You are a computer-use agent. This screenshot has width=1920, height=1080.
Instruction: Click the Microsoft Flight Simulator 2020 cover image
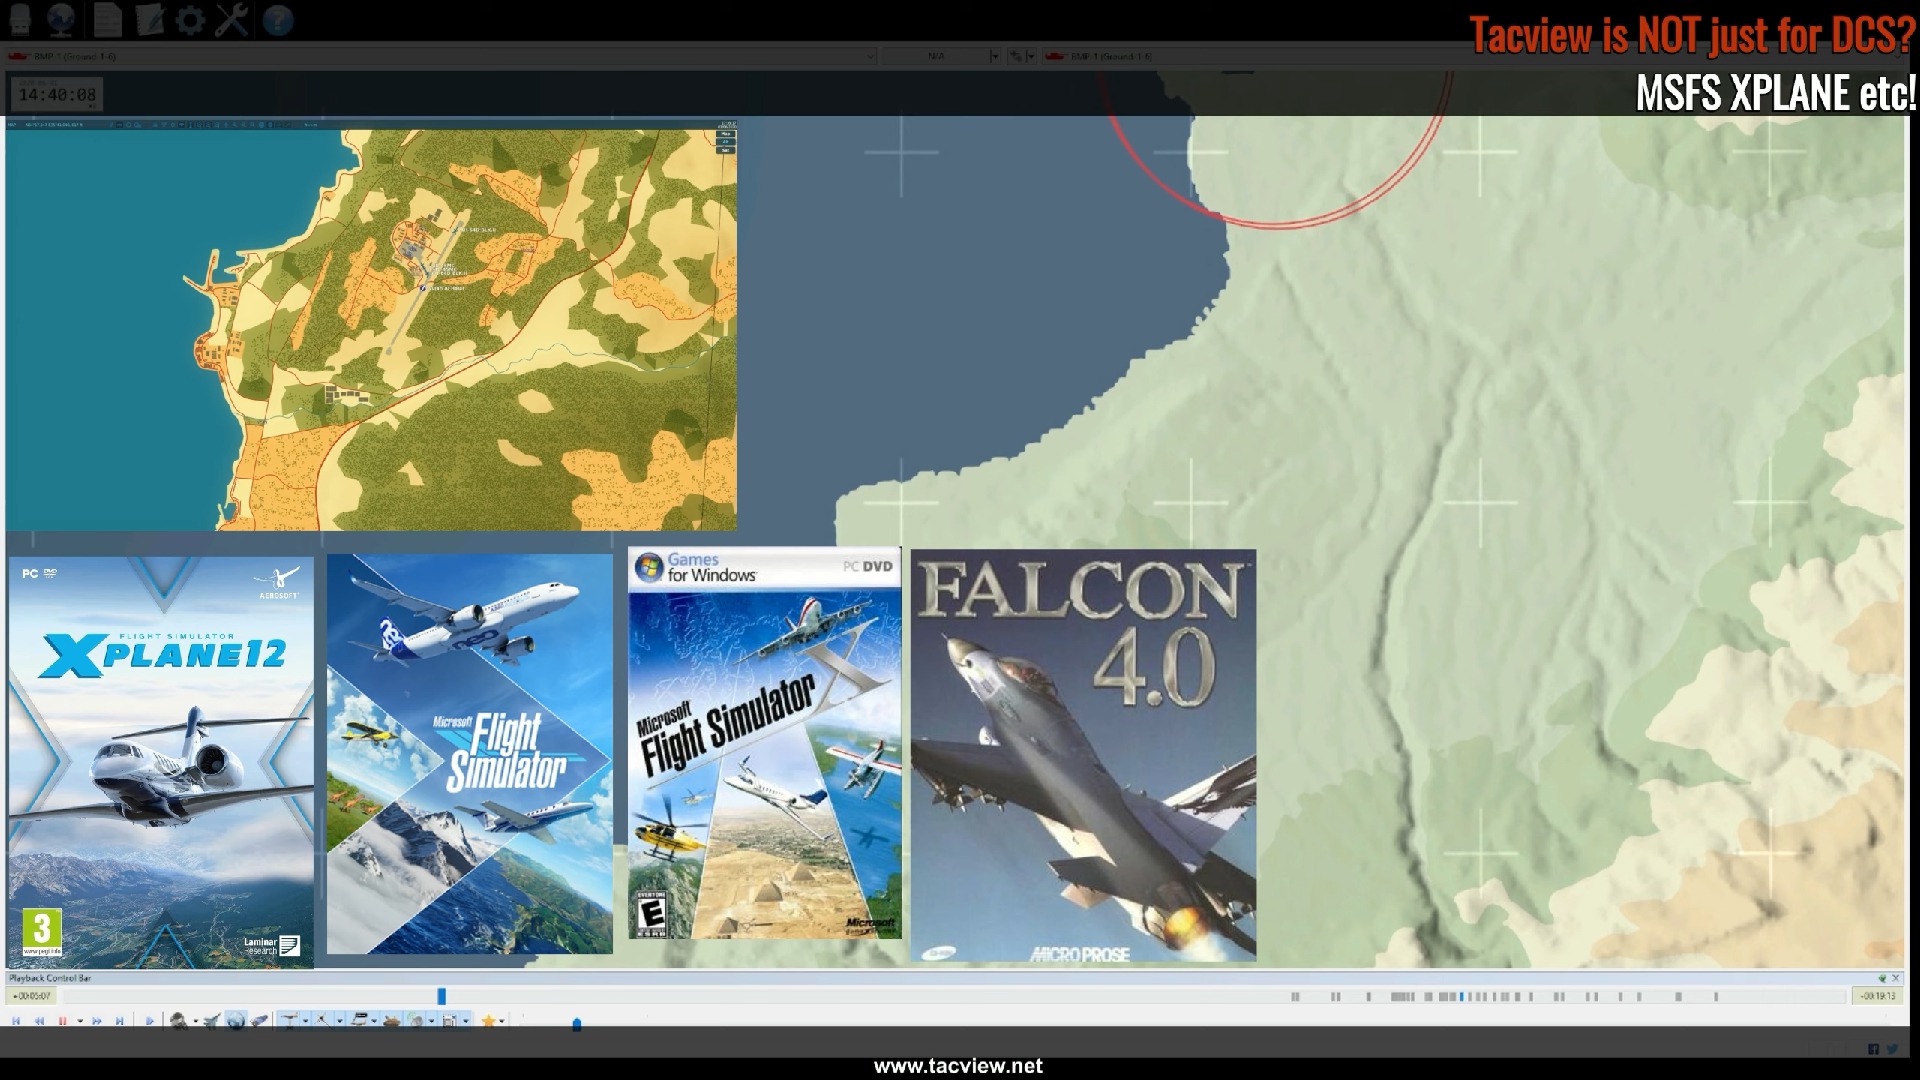pos(470,754)
